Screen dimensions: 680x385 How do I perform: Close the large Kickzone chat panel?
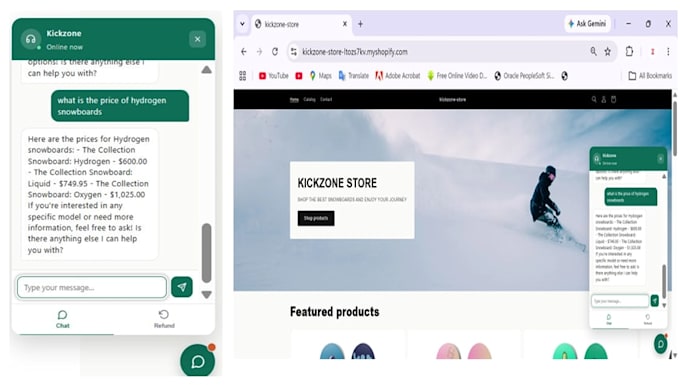(197, 39)
